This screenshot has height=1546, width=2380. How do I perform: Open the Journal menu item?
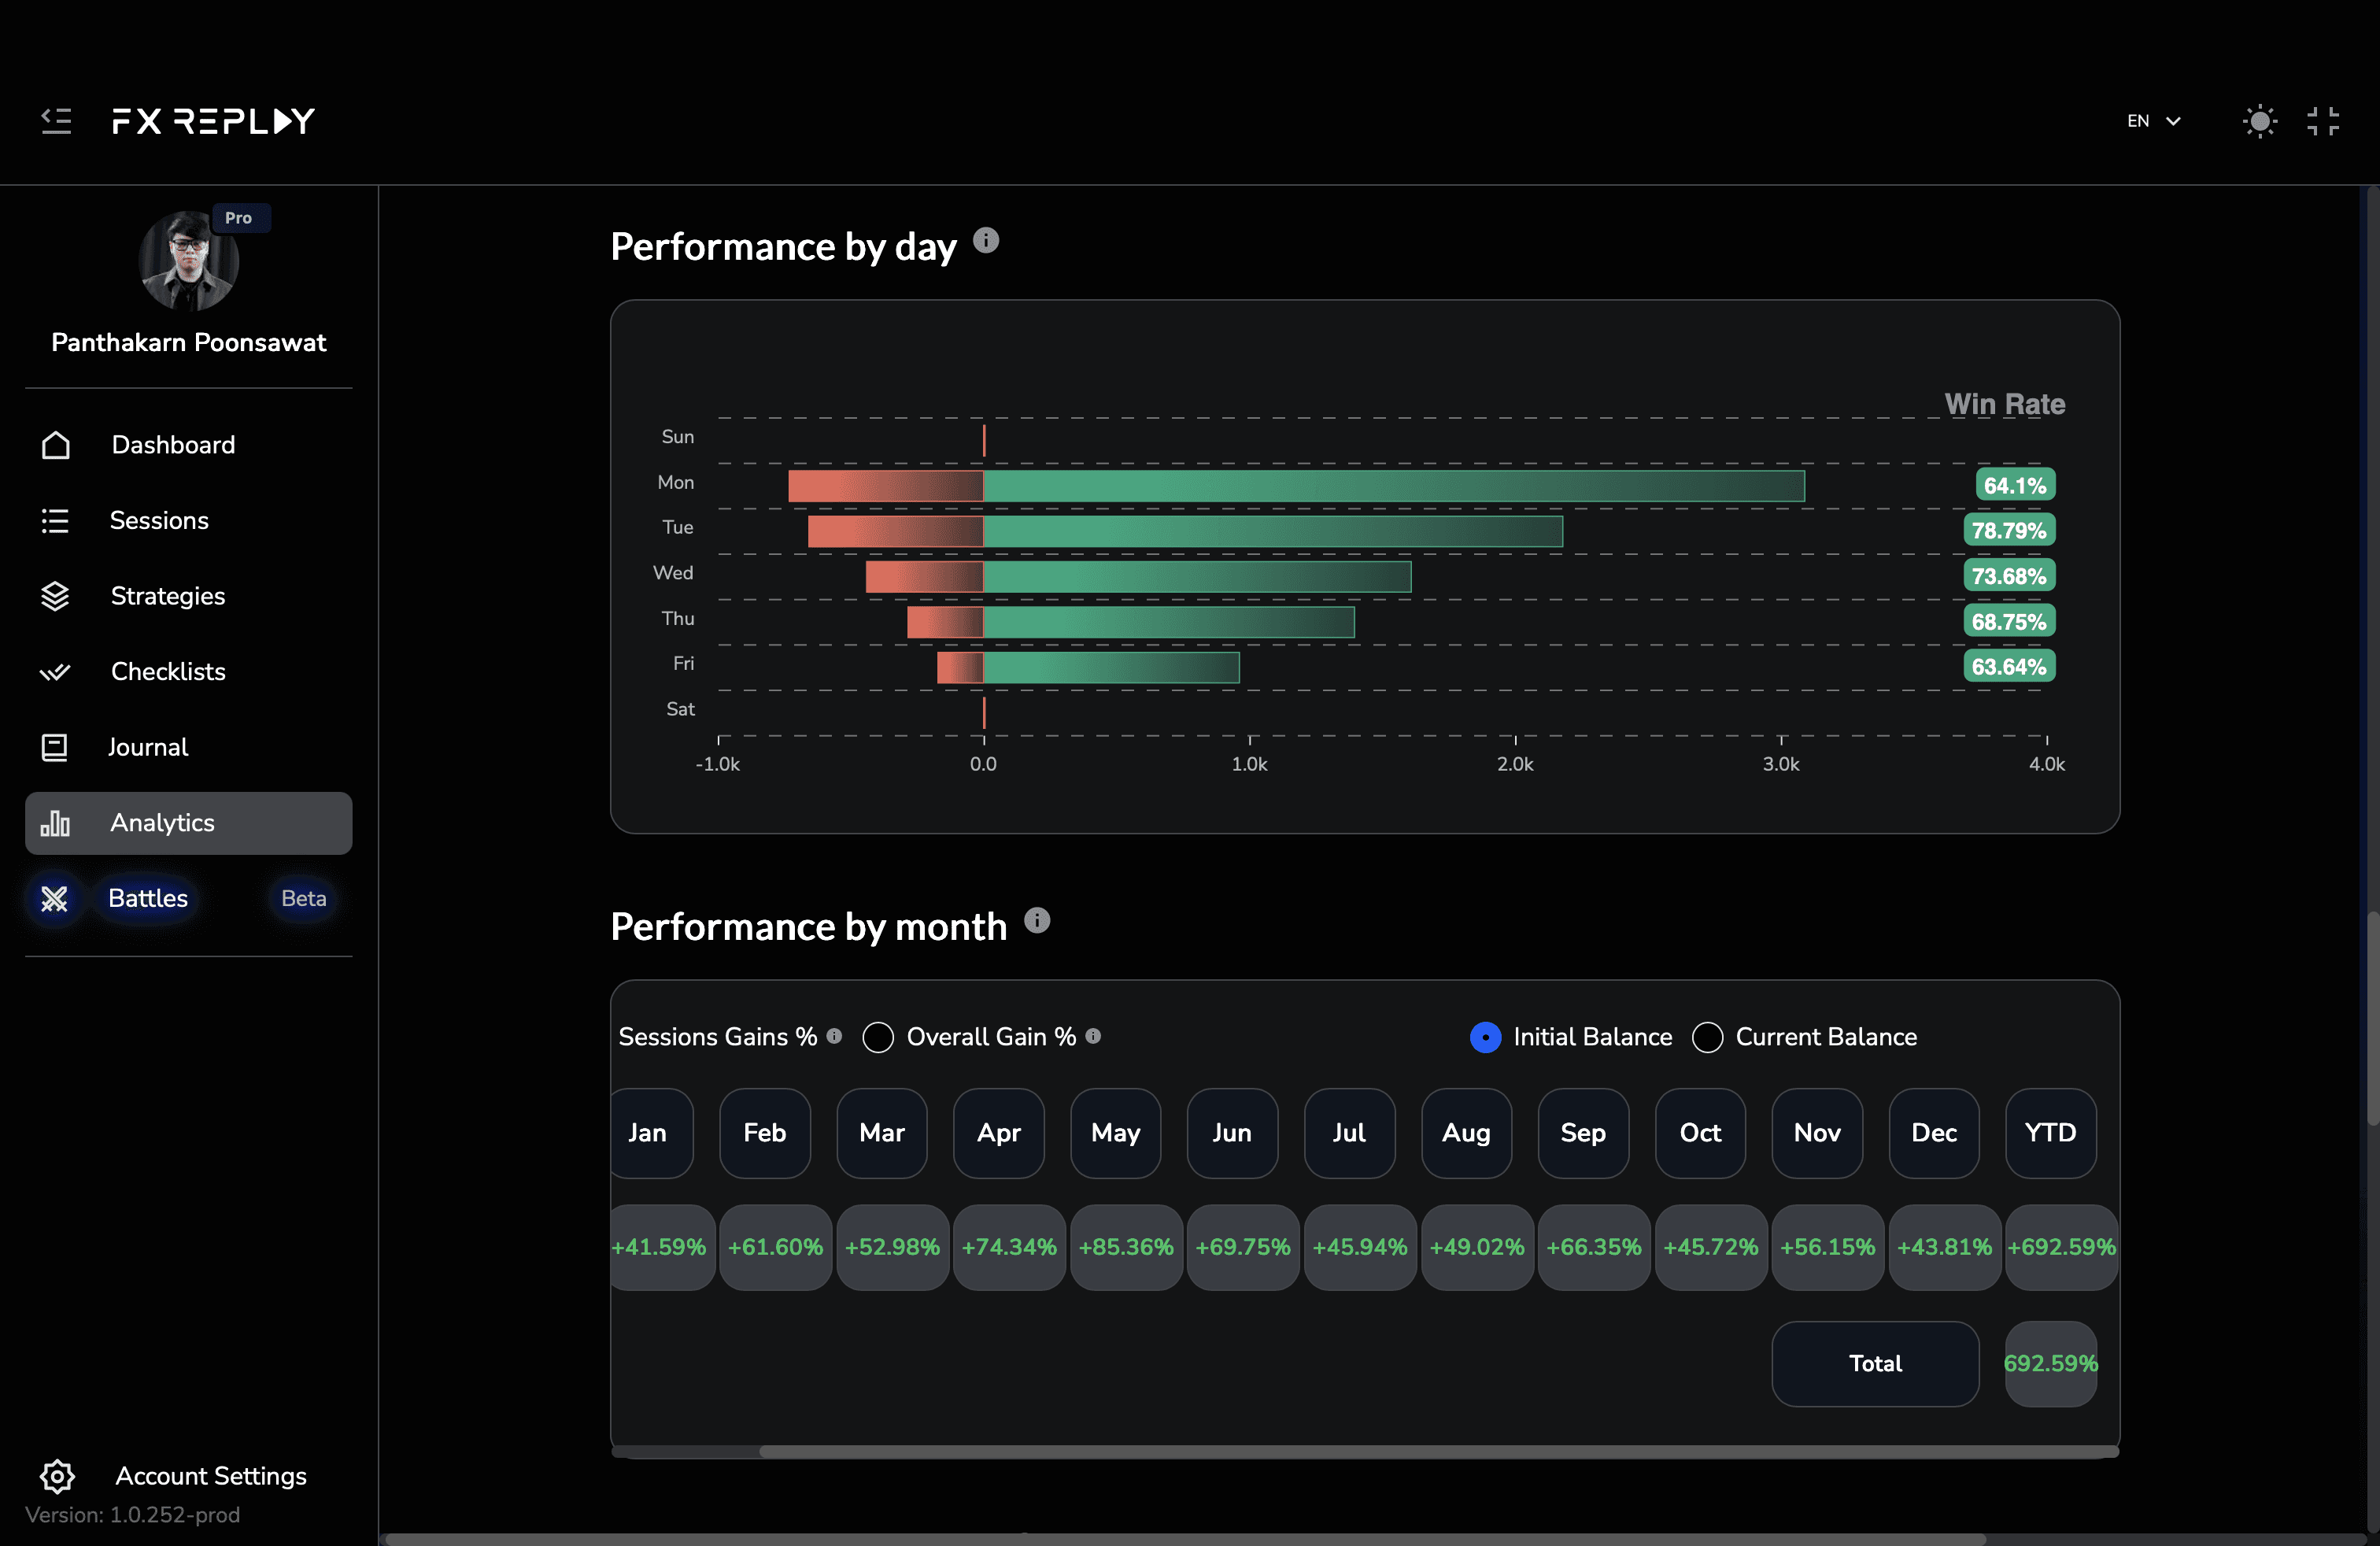coord(147,747)
